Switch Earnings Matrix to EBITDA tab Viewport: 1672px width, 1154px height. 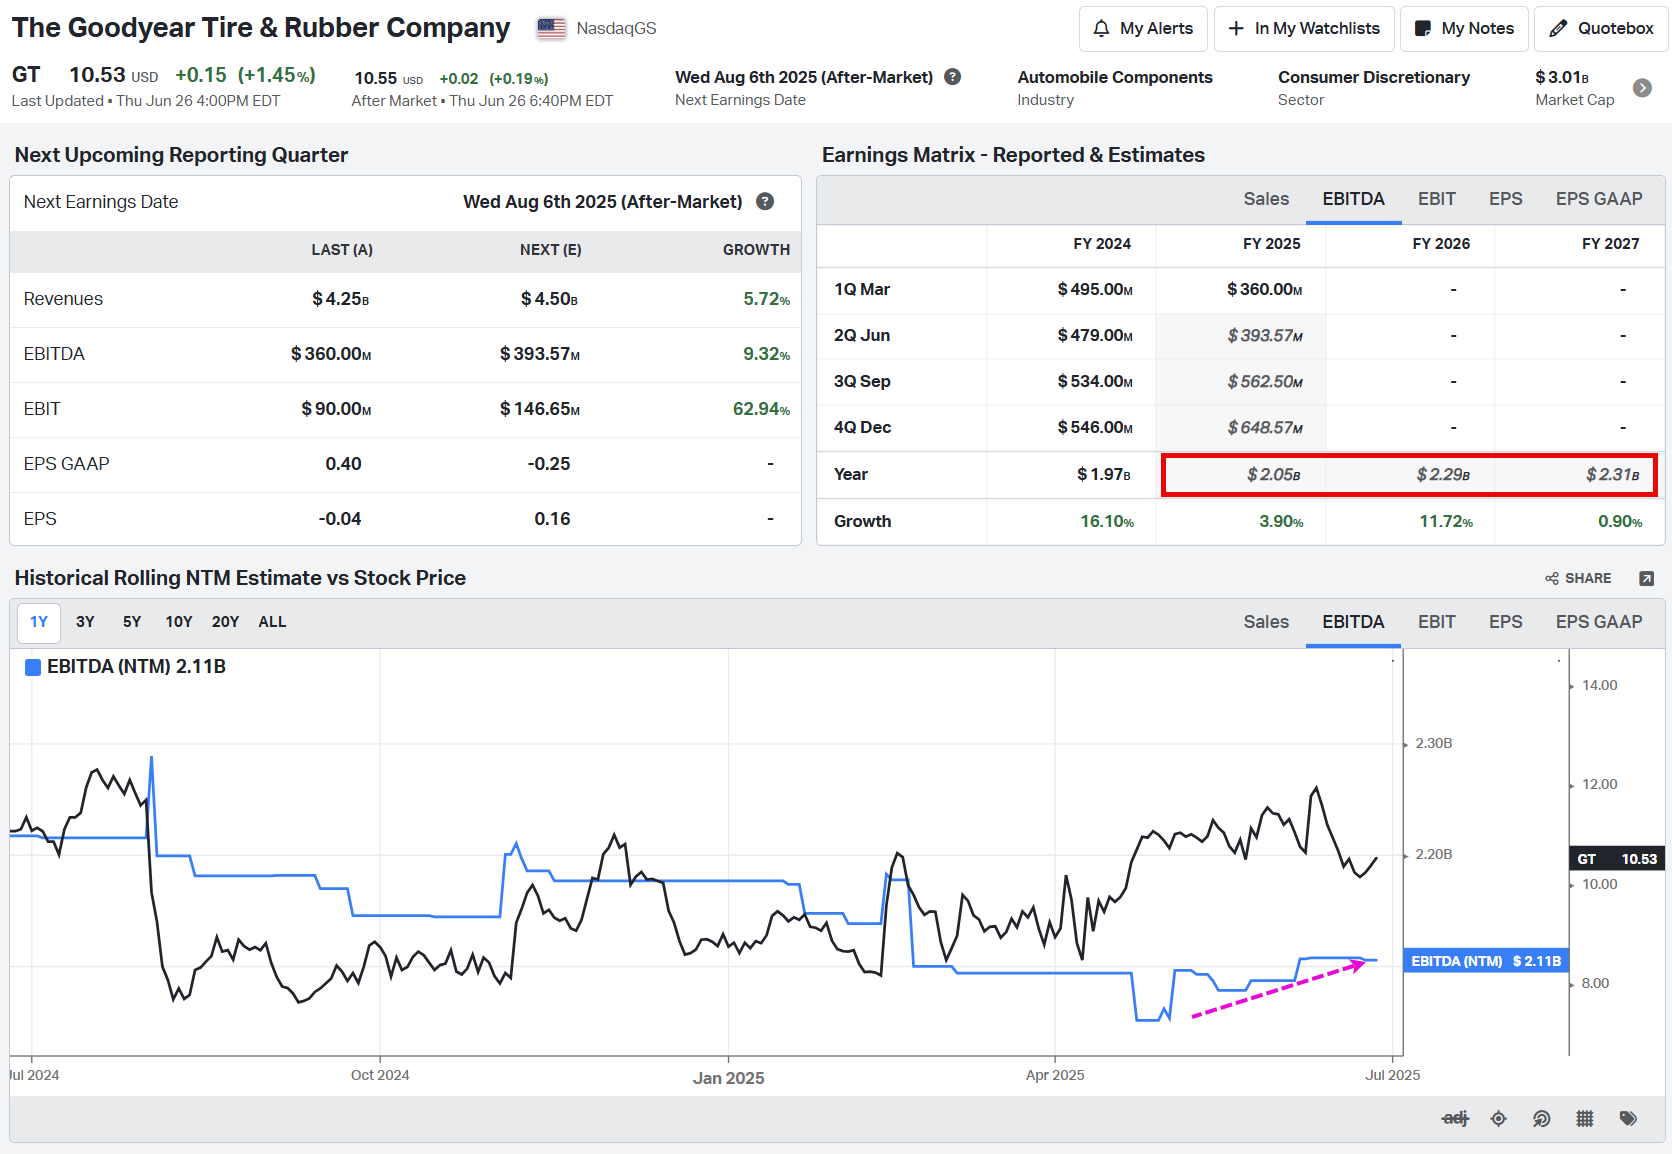point(1353,199)
